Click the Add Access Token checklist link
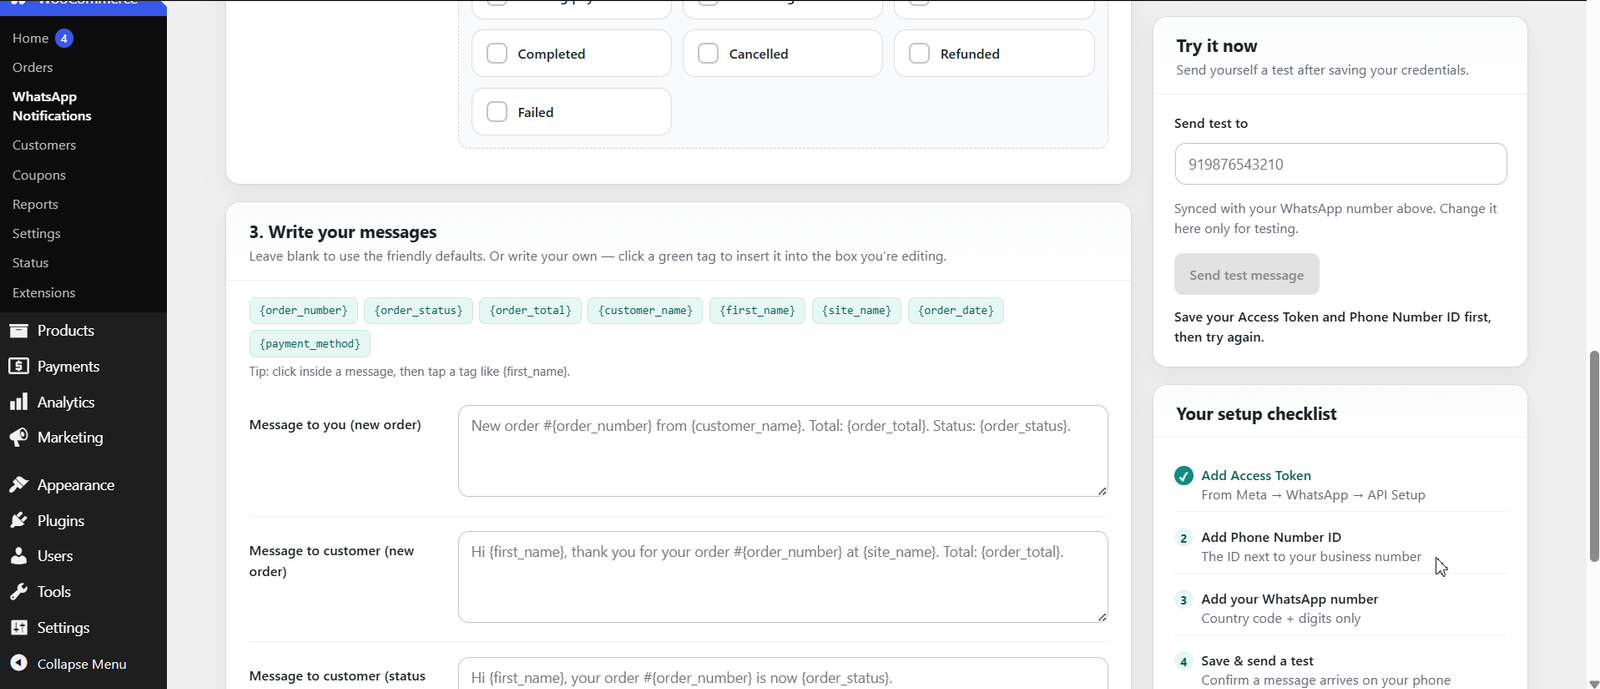The height and width of the screenshot is (689, 1600). pyautogui.click(x=1256, y=475)
